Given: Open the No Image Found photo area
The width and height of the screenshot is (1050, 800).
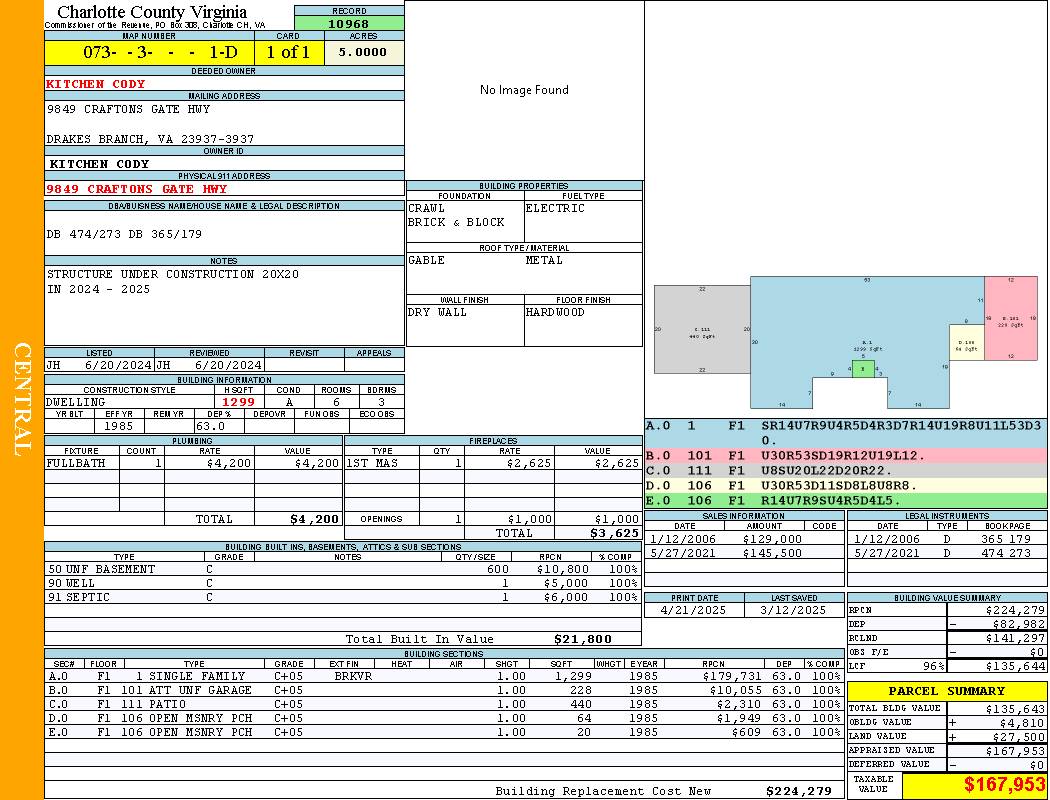Looking at the screenshot, I should tap(524, 90).
